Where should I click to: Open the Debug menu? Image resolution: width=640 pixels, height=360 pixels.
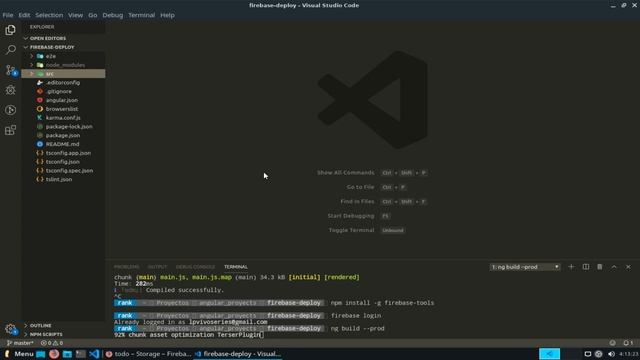point(113,15)
